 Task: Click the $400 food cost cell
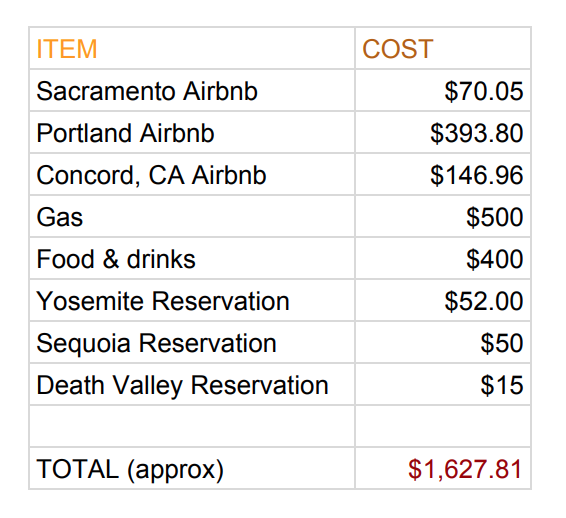[443, 258]
